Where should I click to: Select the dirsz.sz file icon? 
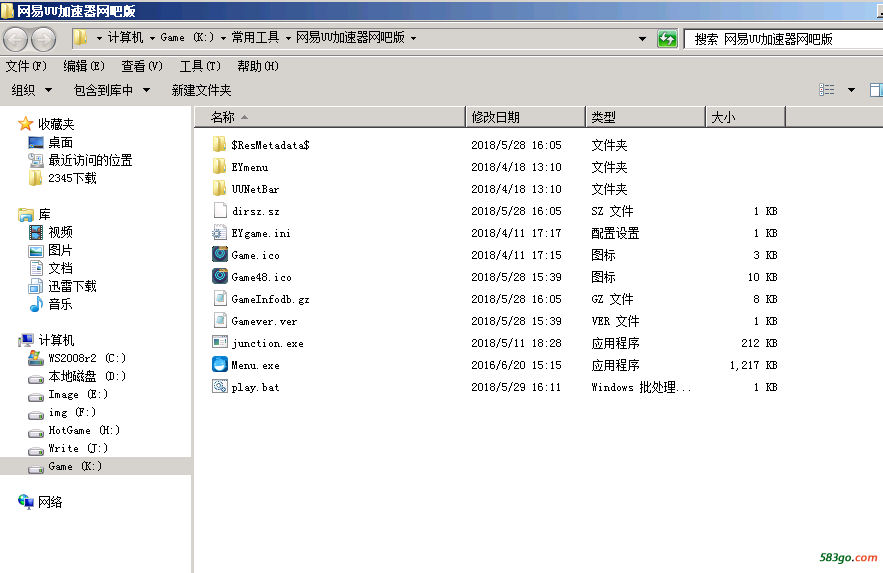tap(220, 211)
